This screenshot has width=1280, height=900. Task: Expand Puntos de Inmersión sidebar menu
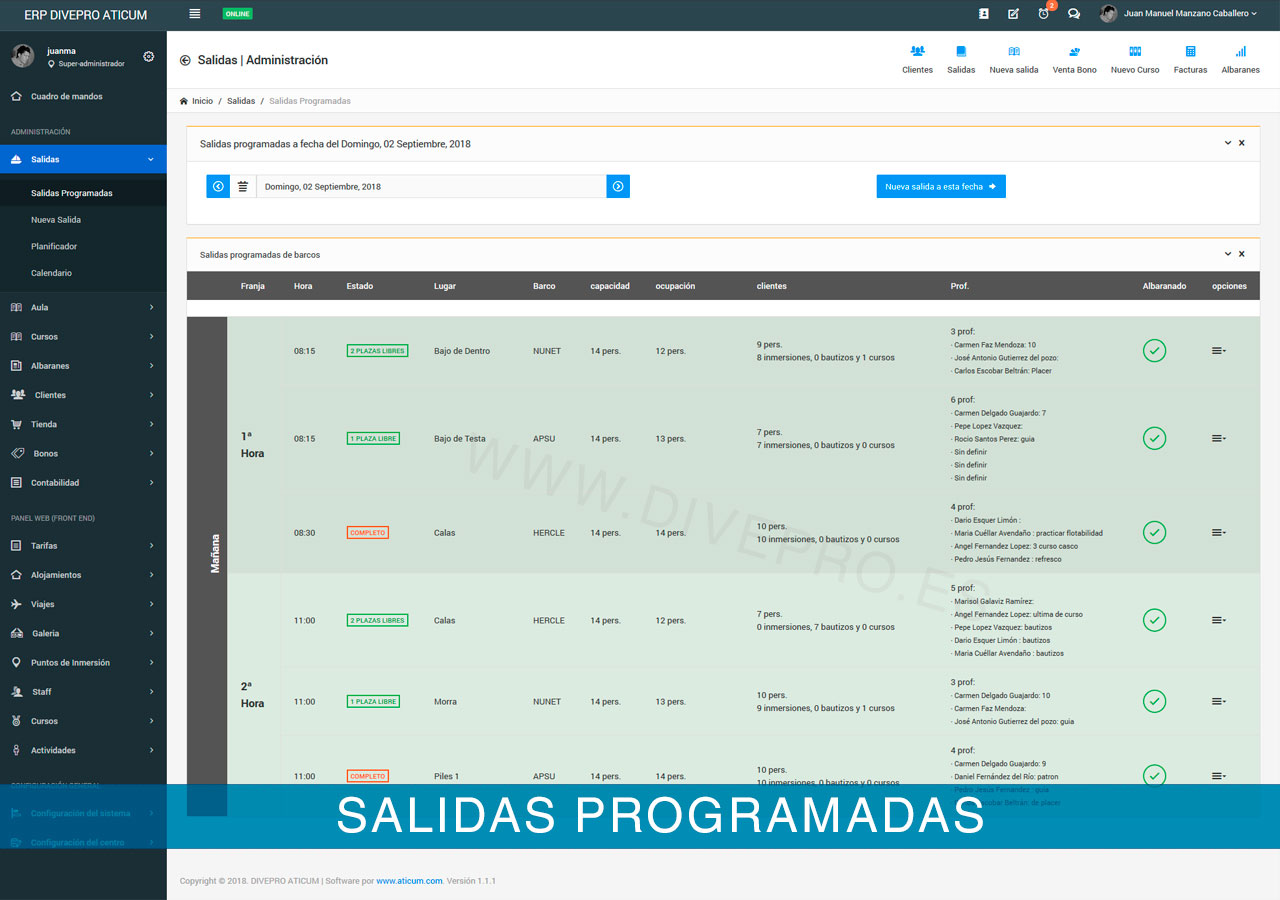83,662
